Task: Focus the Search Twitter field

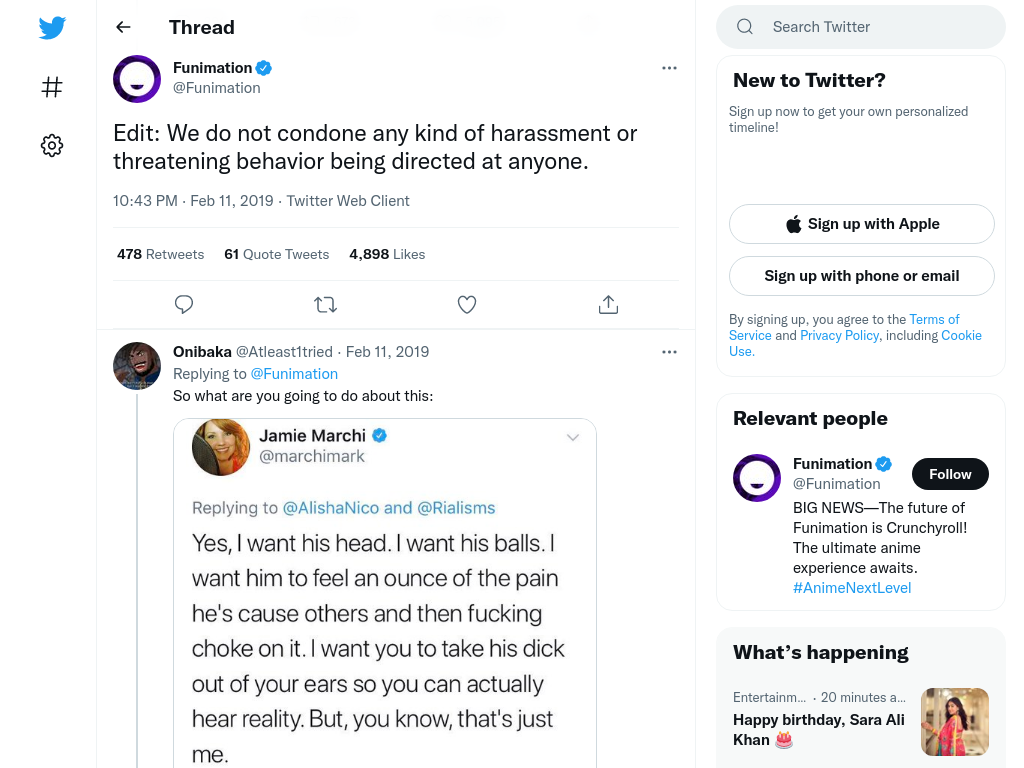Action: click(x=861, y=27)
